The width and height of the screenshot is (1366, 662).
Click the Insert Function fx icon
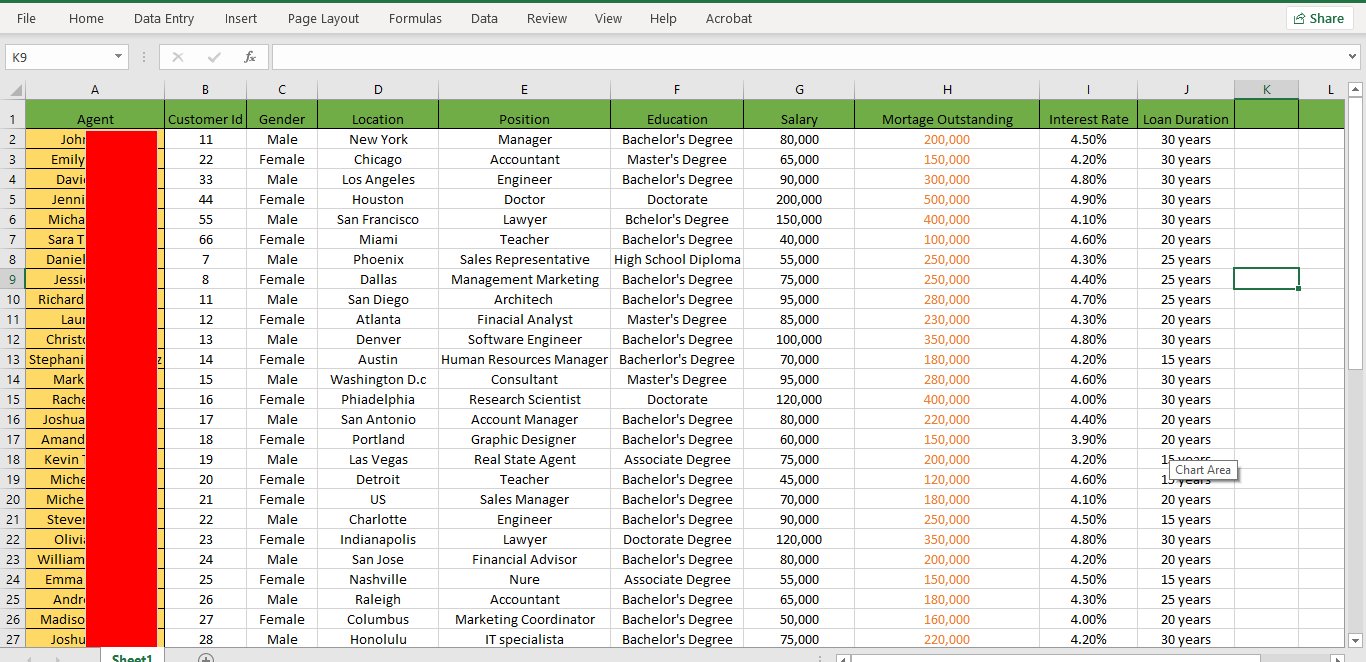click(x=250, y=57)
